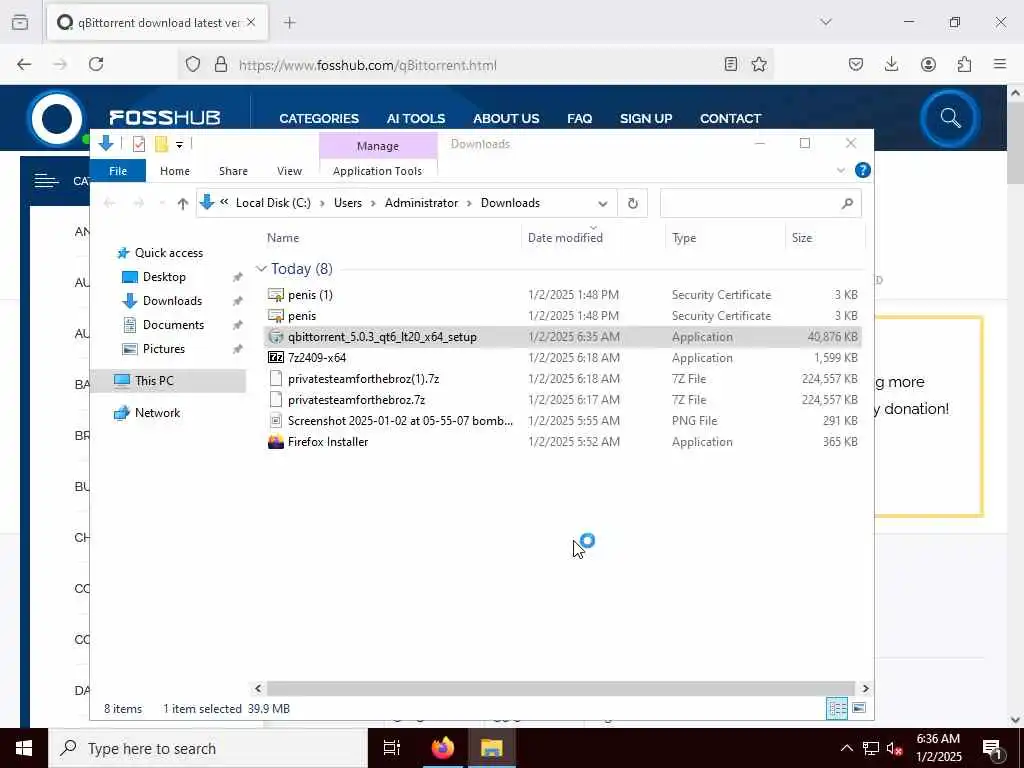
Task: Switch to large thumbnails view button
Action: coord(859,709)
